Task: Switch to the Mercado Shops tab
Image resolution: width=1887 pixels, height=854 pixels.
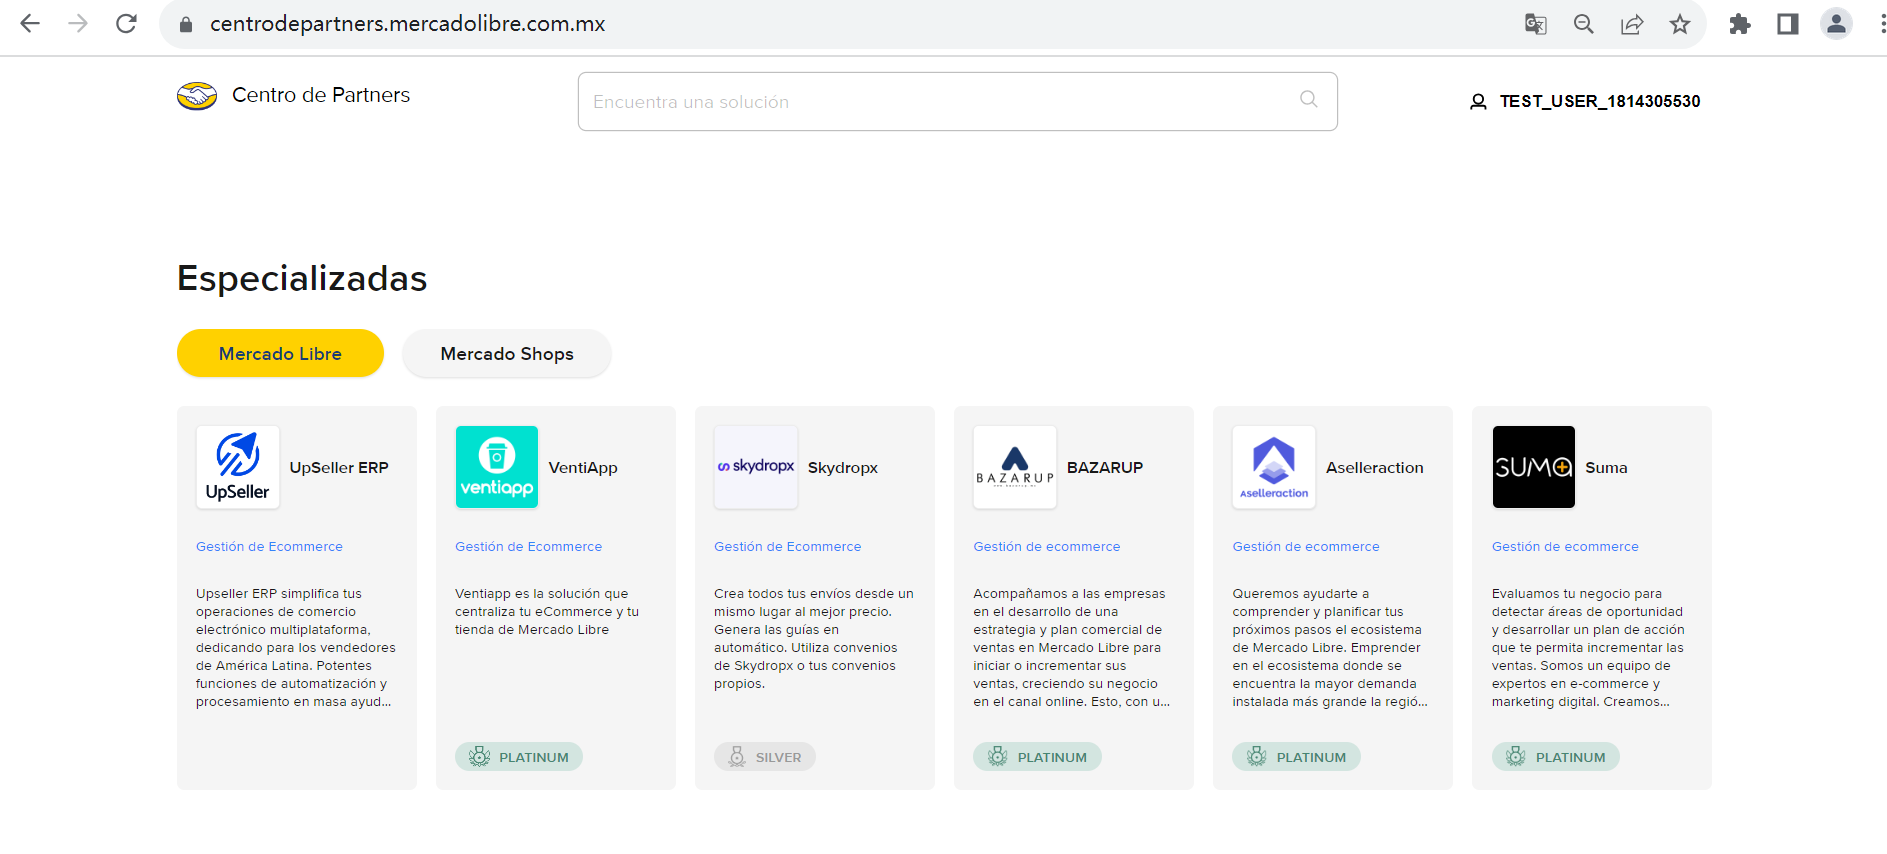Action: click(507, 353)
